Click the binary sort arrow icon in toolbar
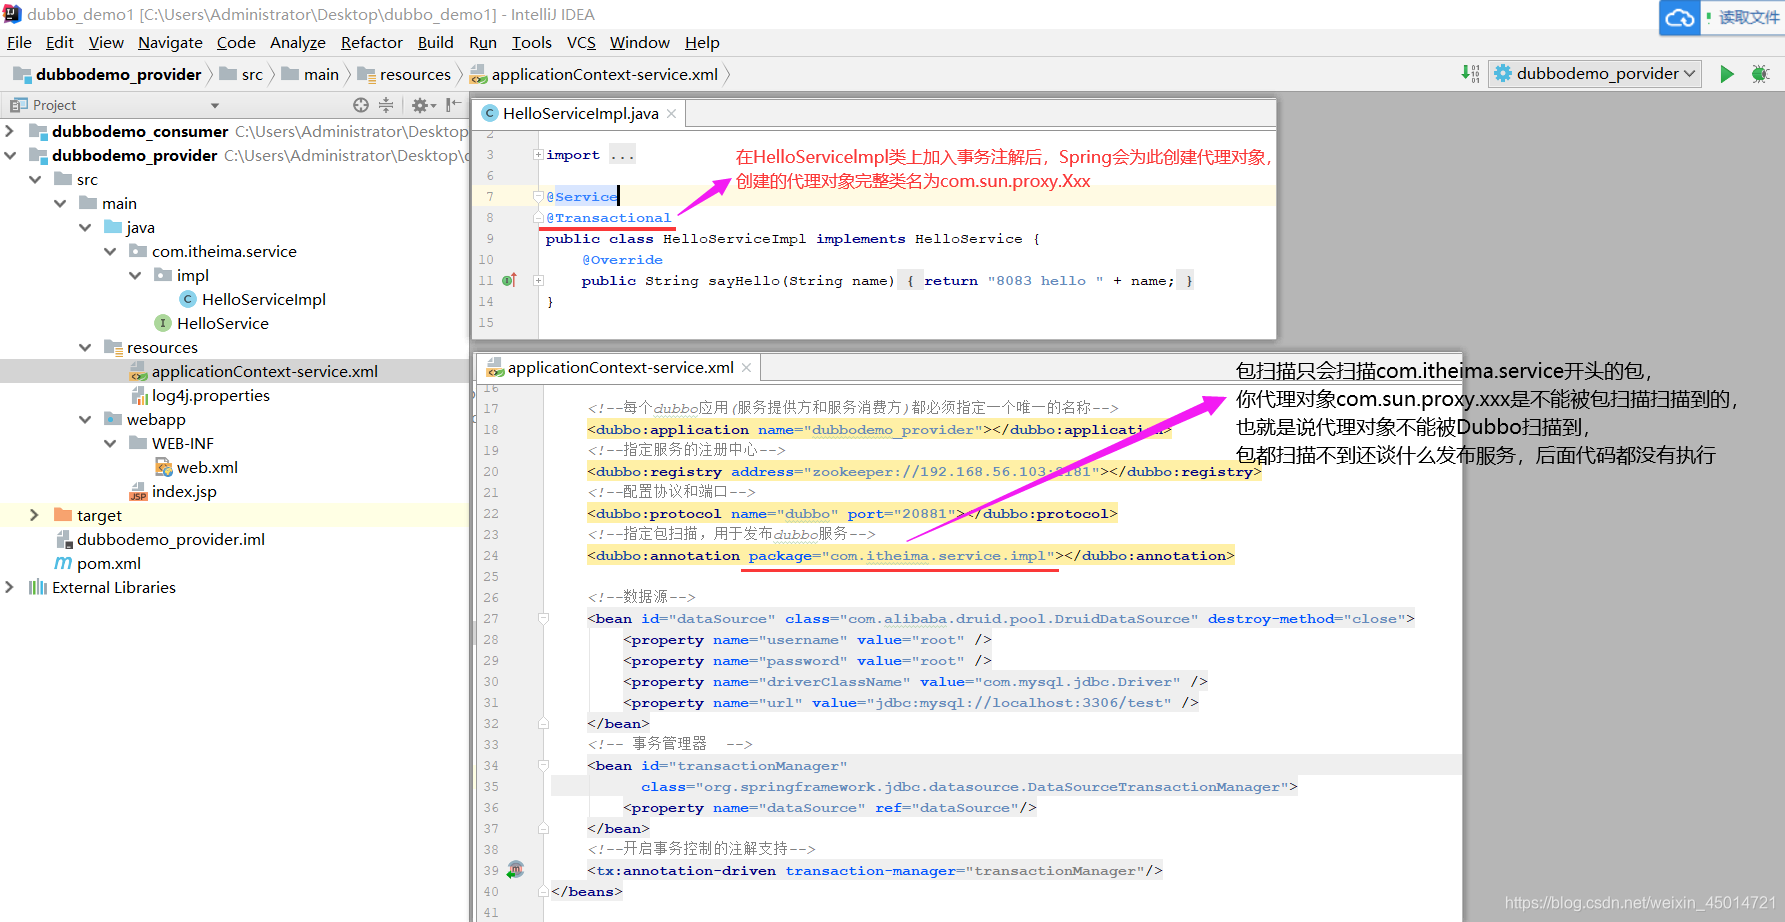This screenshot has width=1785, height=922. [1470, 73]
